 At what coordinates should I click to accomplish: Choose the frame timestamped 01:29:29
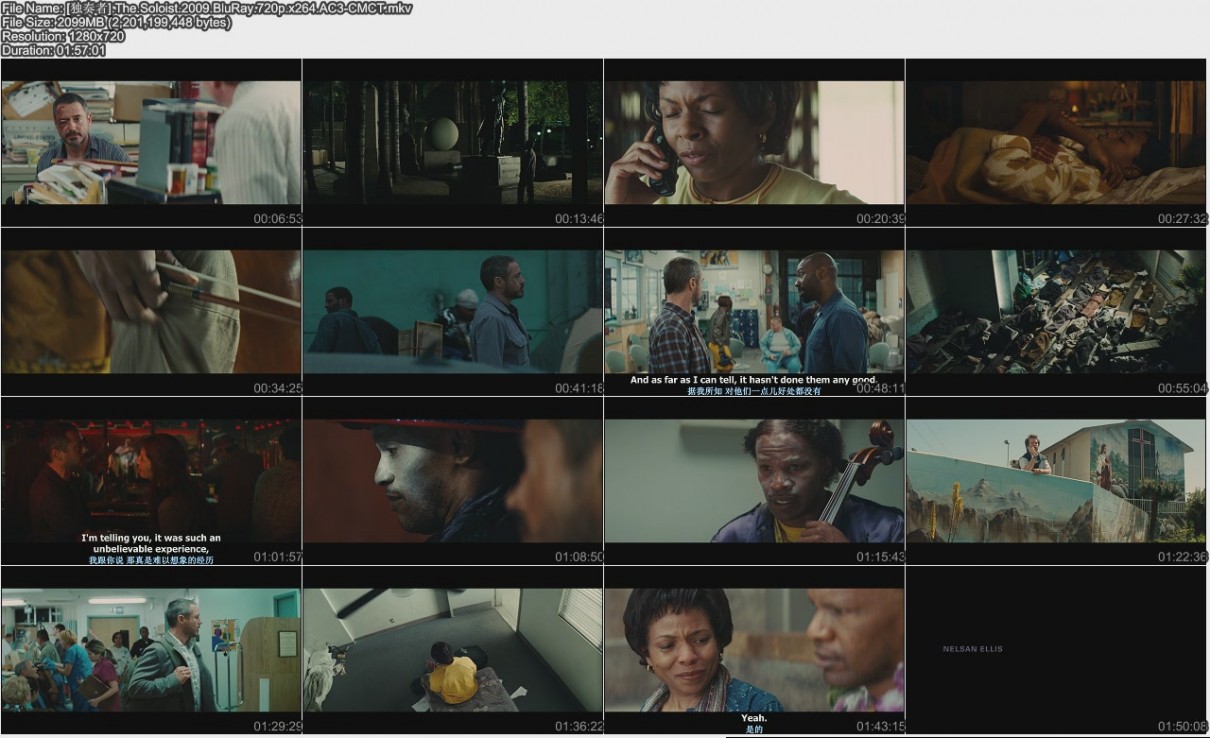pos(151,650)
